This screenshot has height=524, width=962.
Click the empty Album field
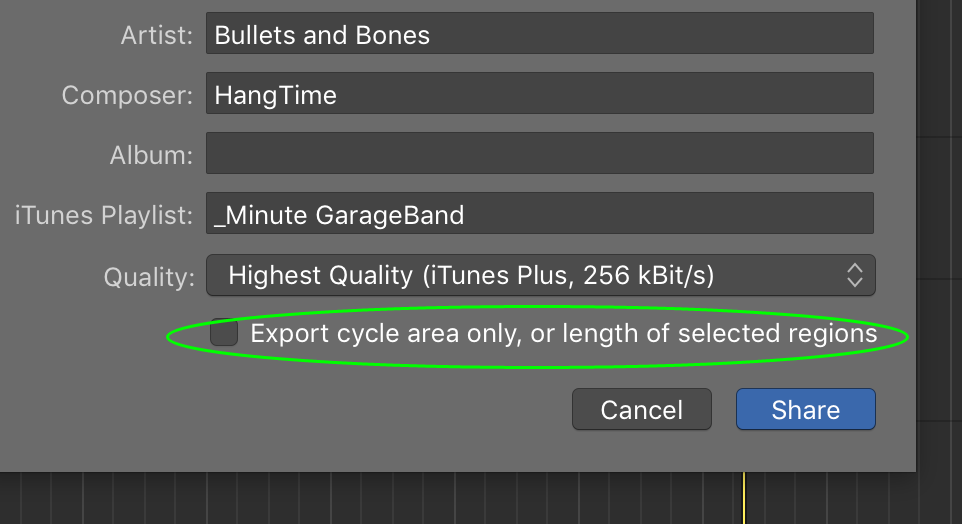540,154
